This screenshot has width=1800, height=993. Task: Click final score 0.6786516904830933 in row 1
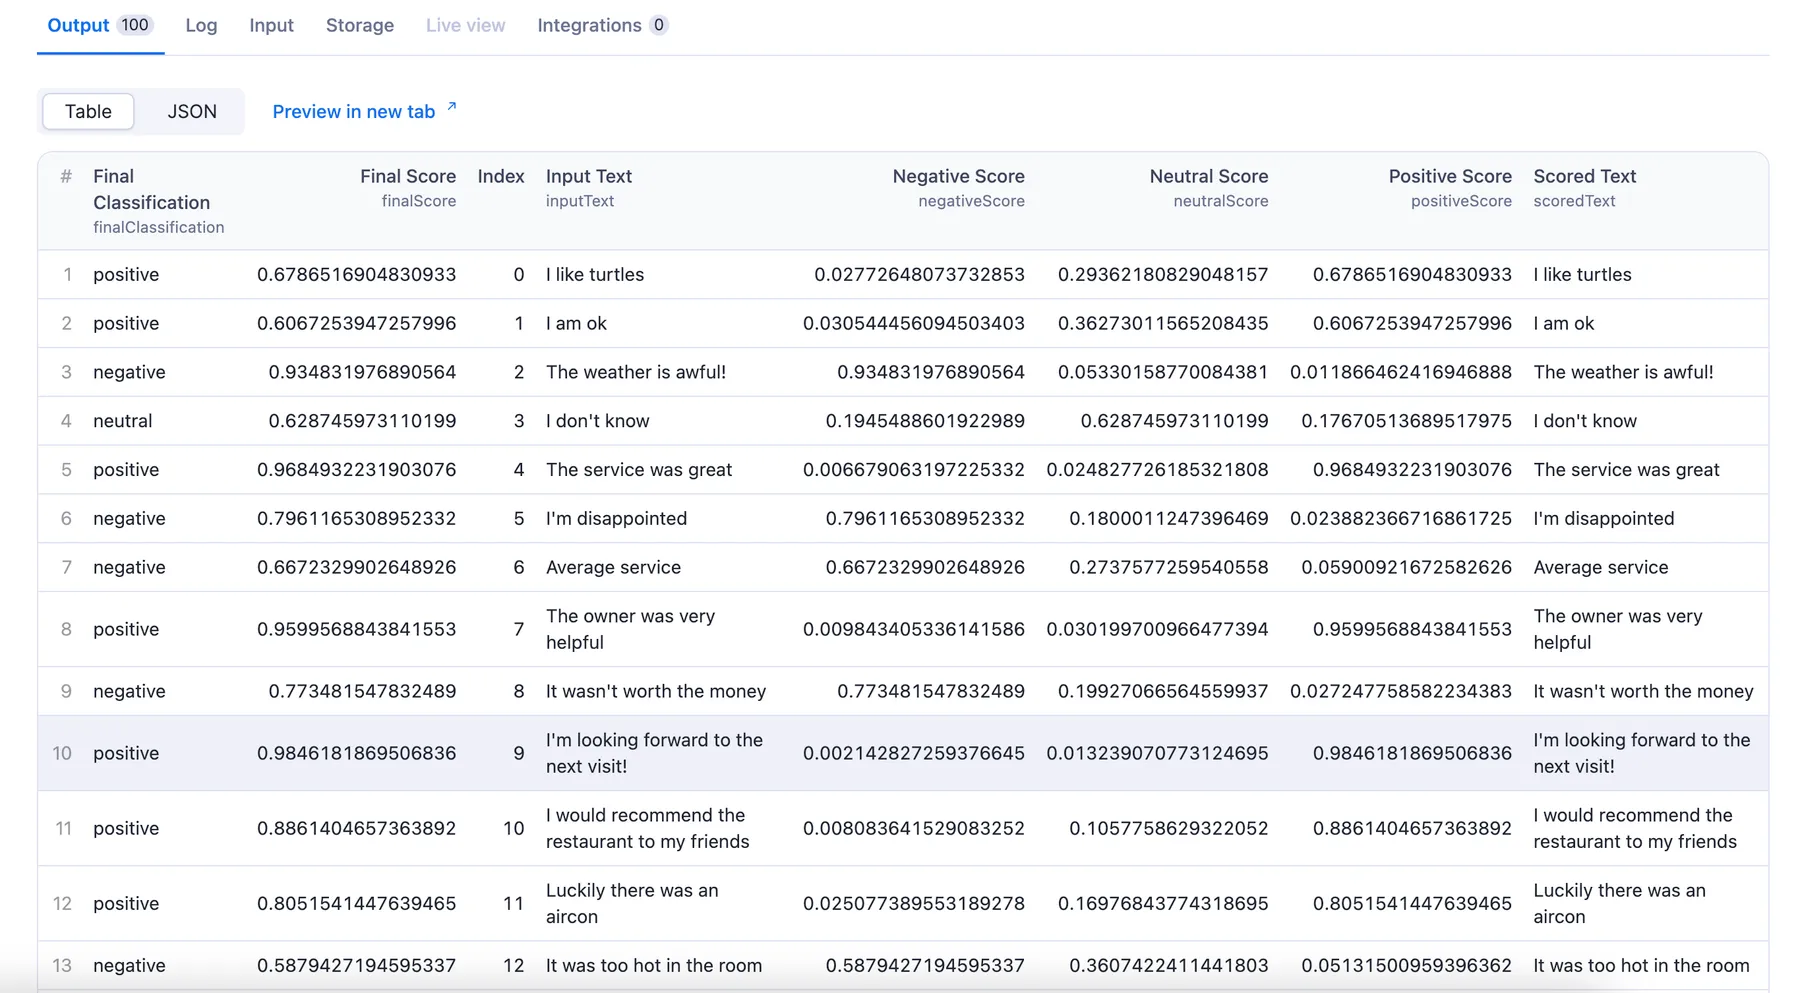[356, 274]
